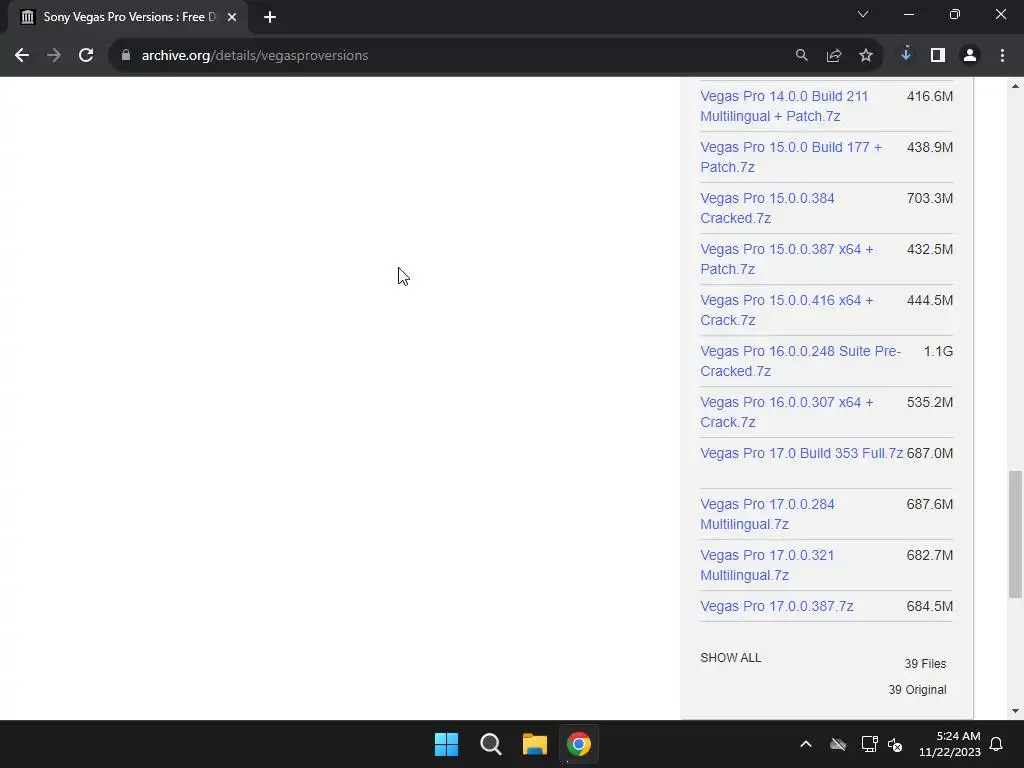
Task: Bookmark this tab with the star
Action: click(x=865, y=56)
